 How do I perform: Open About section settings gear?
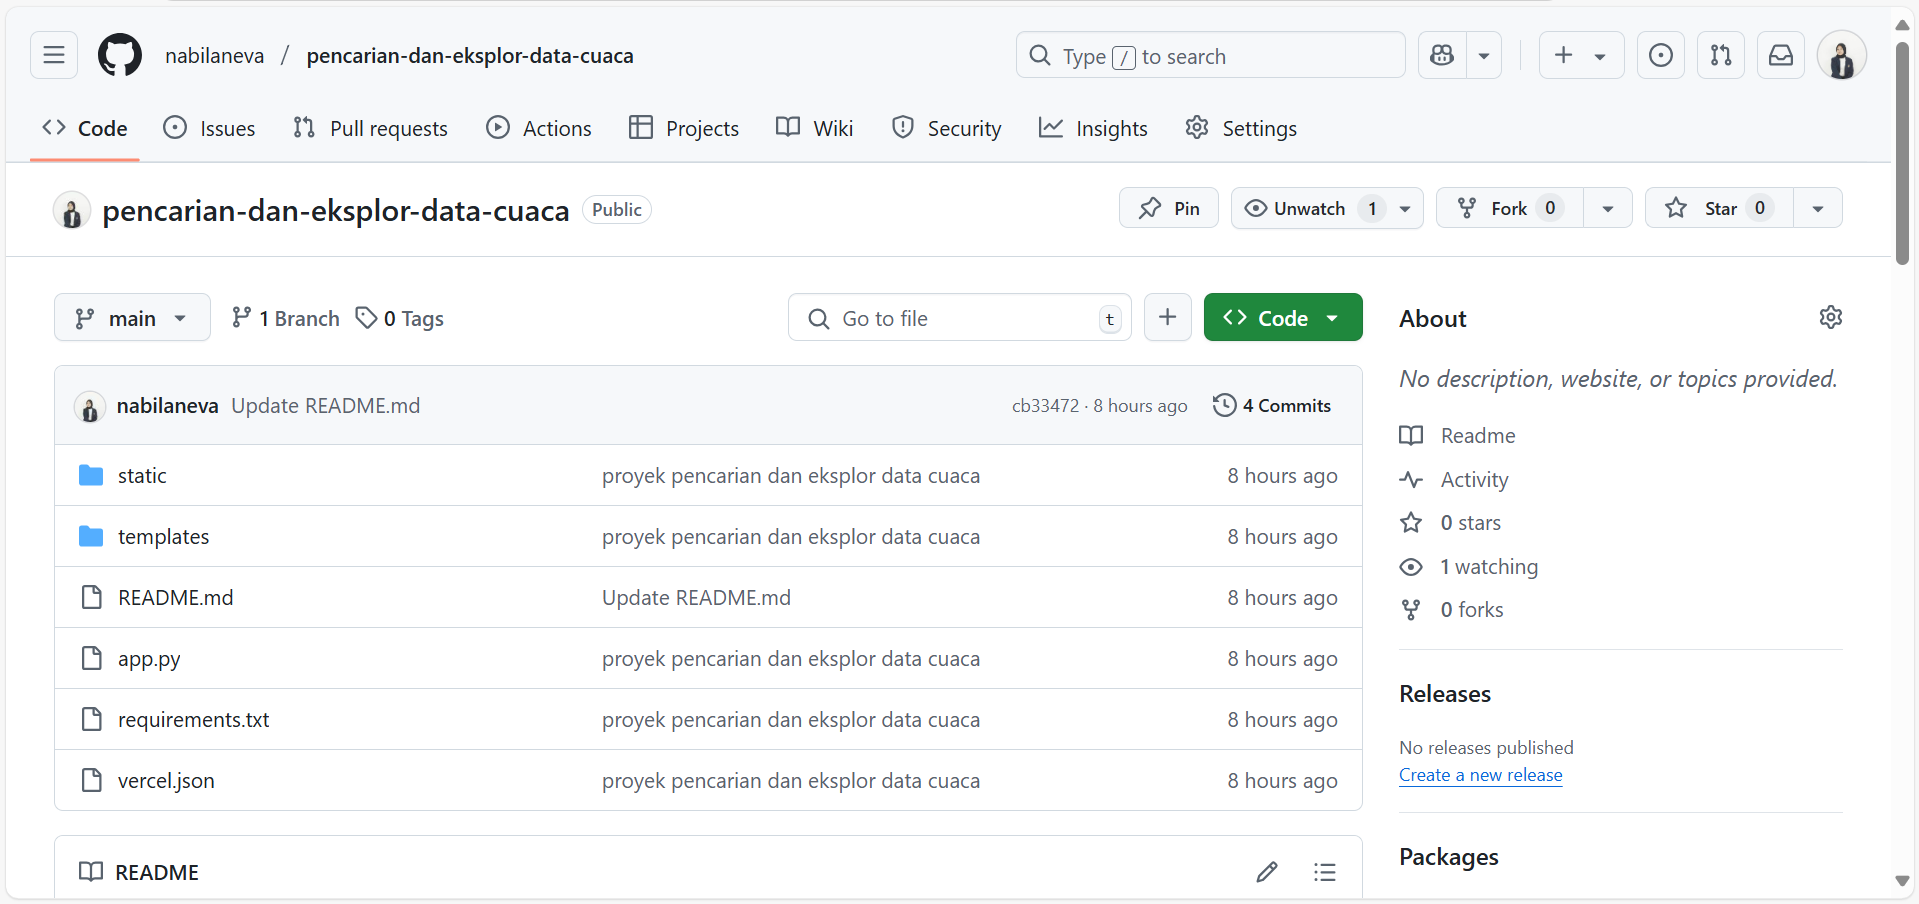[x=1830, y=317]
